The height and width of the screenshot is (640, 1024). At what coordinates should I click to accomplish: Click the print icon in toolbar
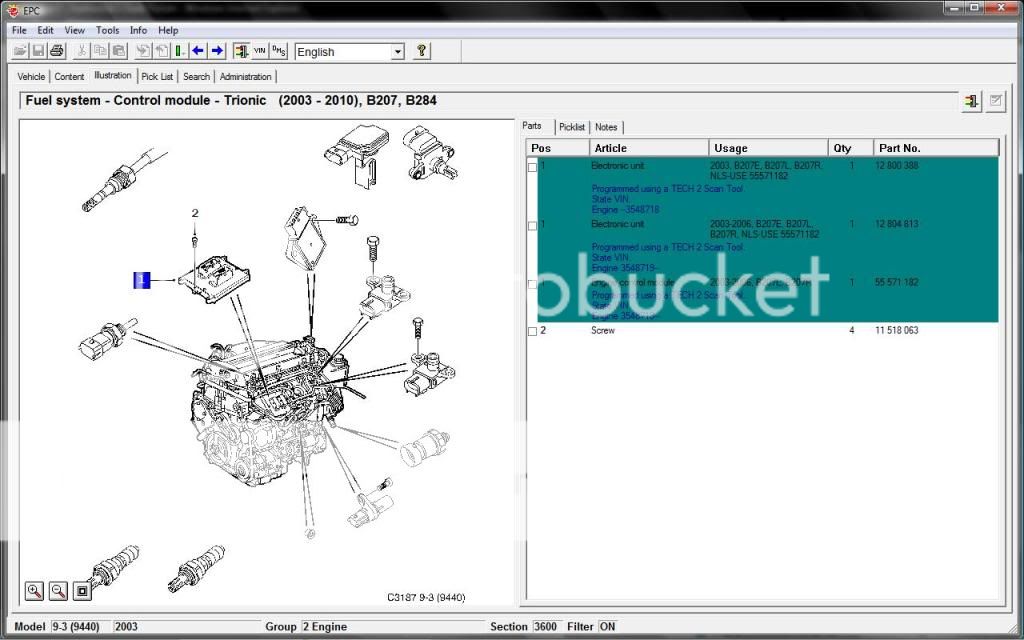pyautogui.click(x=56, y=51)
